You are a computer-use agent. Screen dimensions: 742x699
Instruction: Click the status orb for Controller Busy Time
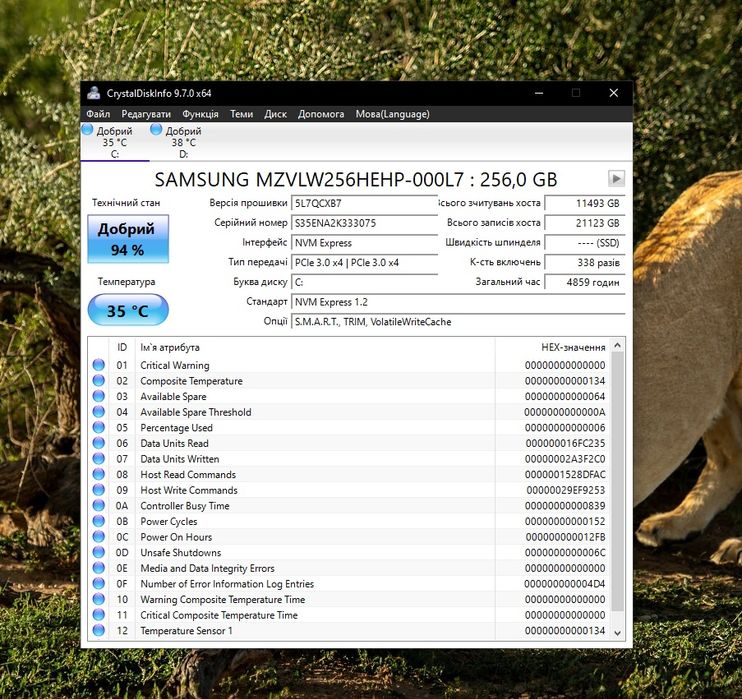coord(98,505)
